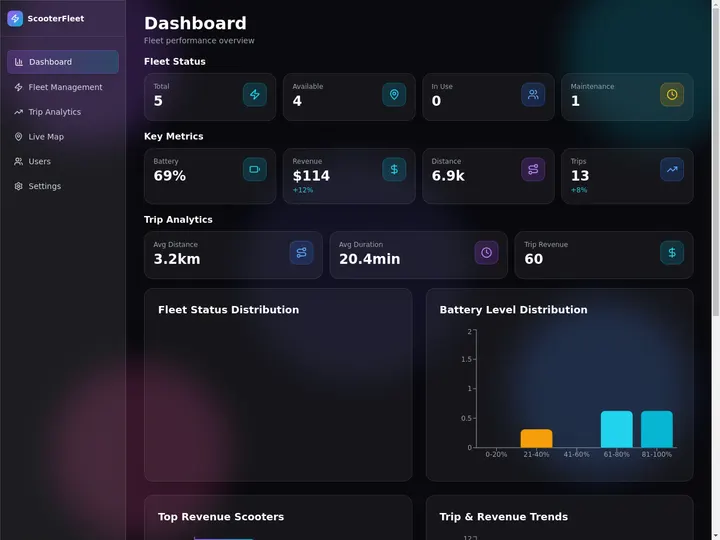Click the dollar icon in Revenue card

pos(394,169)
